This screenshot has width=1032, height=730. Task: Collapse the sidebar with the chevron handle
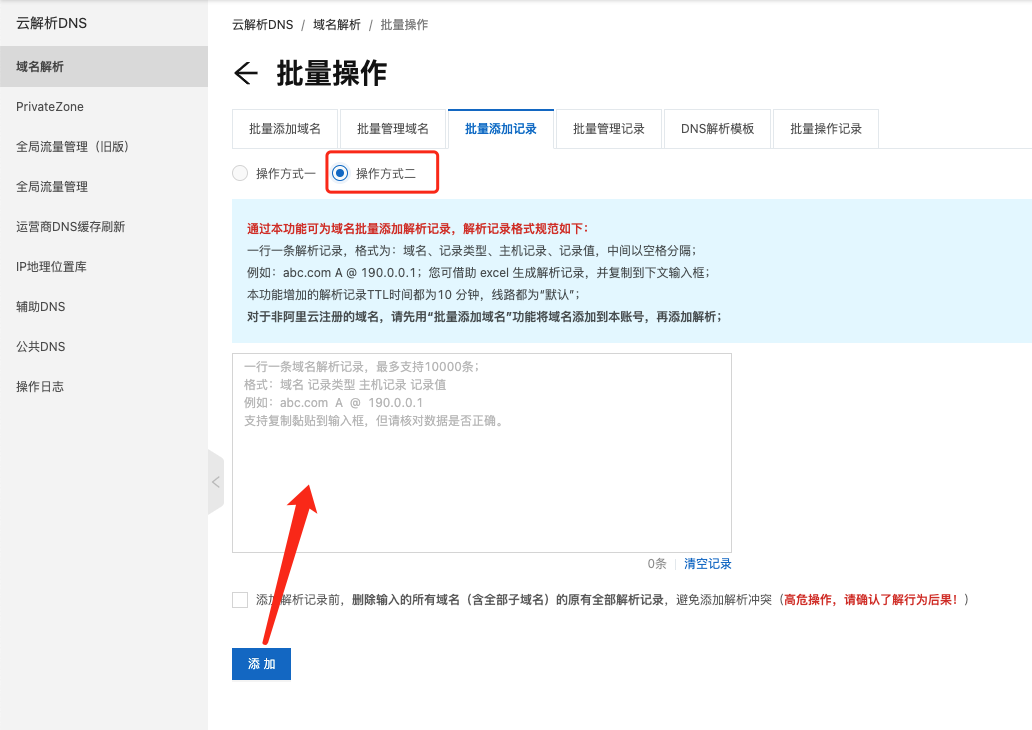coord(216,482)
